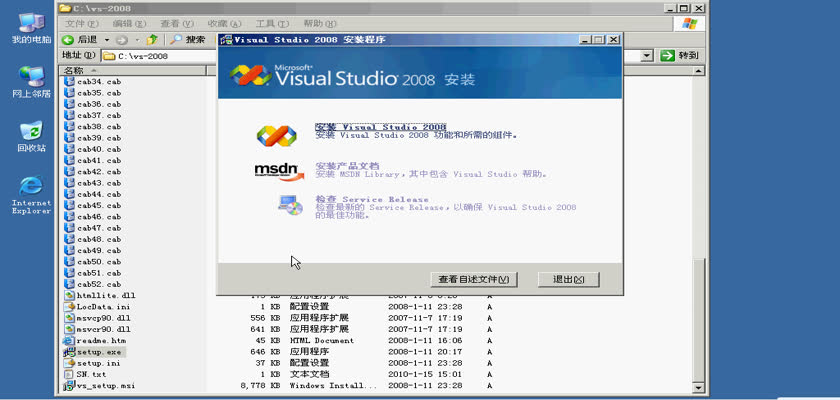Open the File menu in Explorer
This screenshot has width=840, height=400.
[81, 24]
